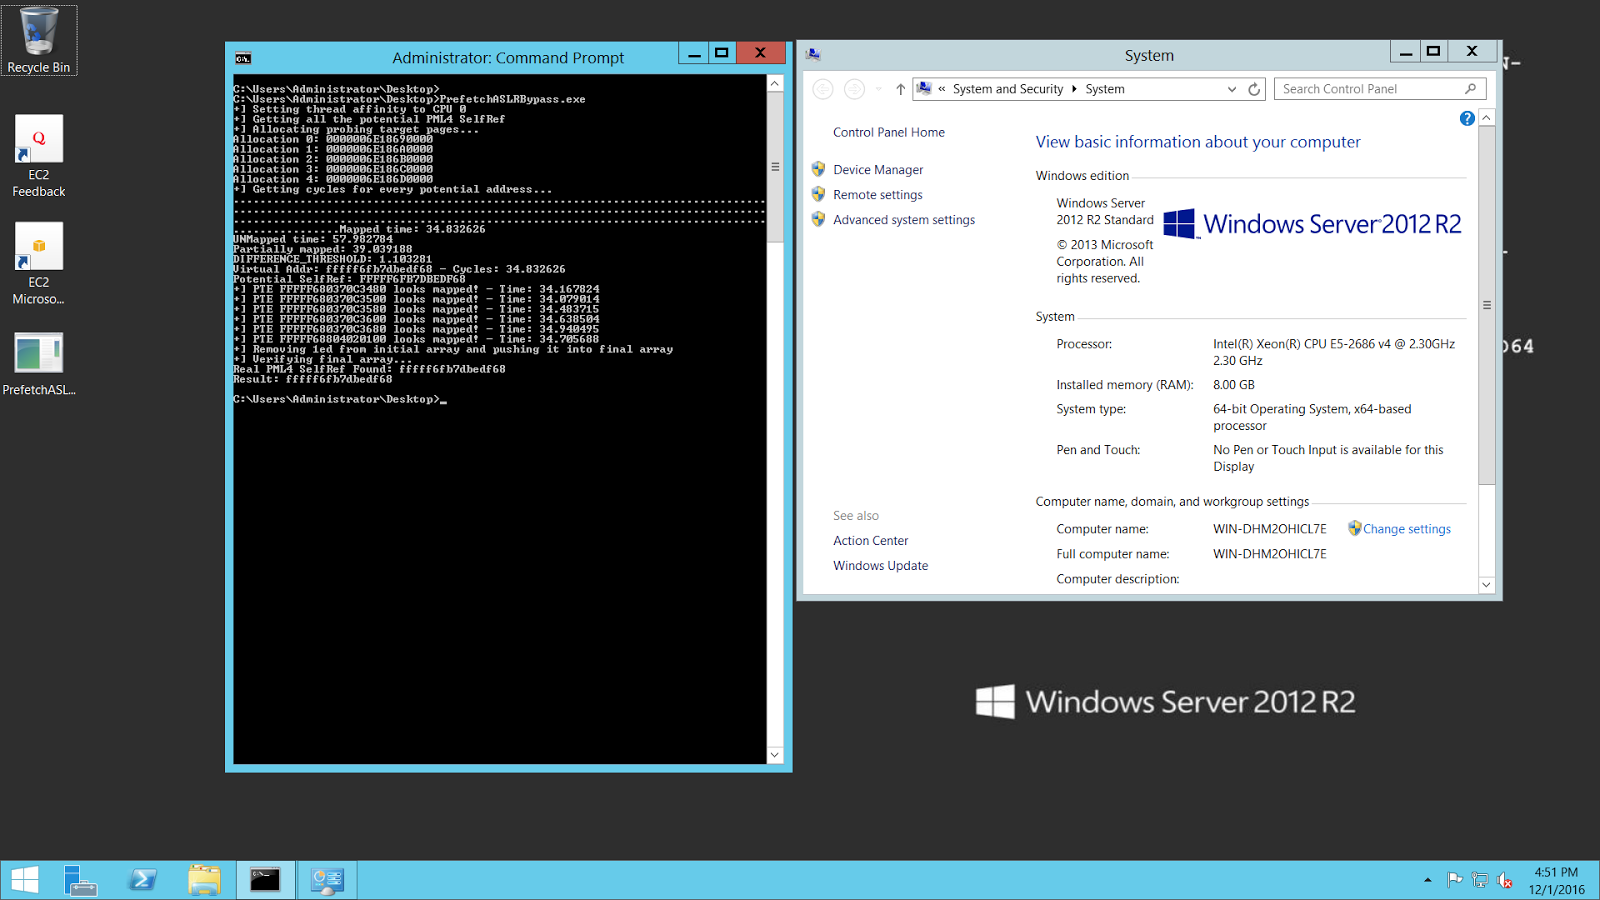Click the search magnifier in Control Panel
Screen dimensions: 1600x900
click(1471, 89)
